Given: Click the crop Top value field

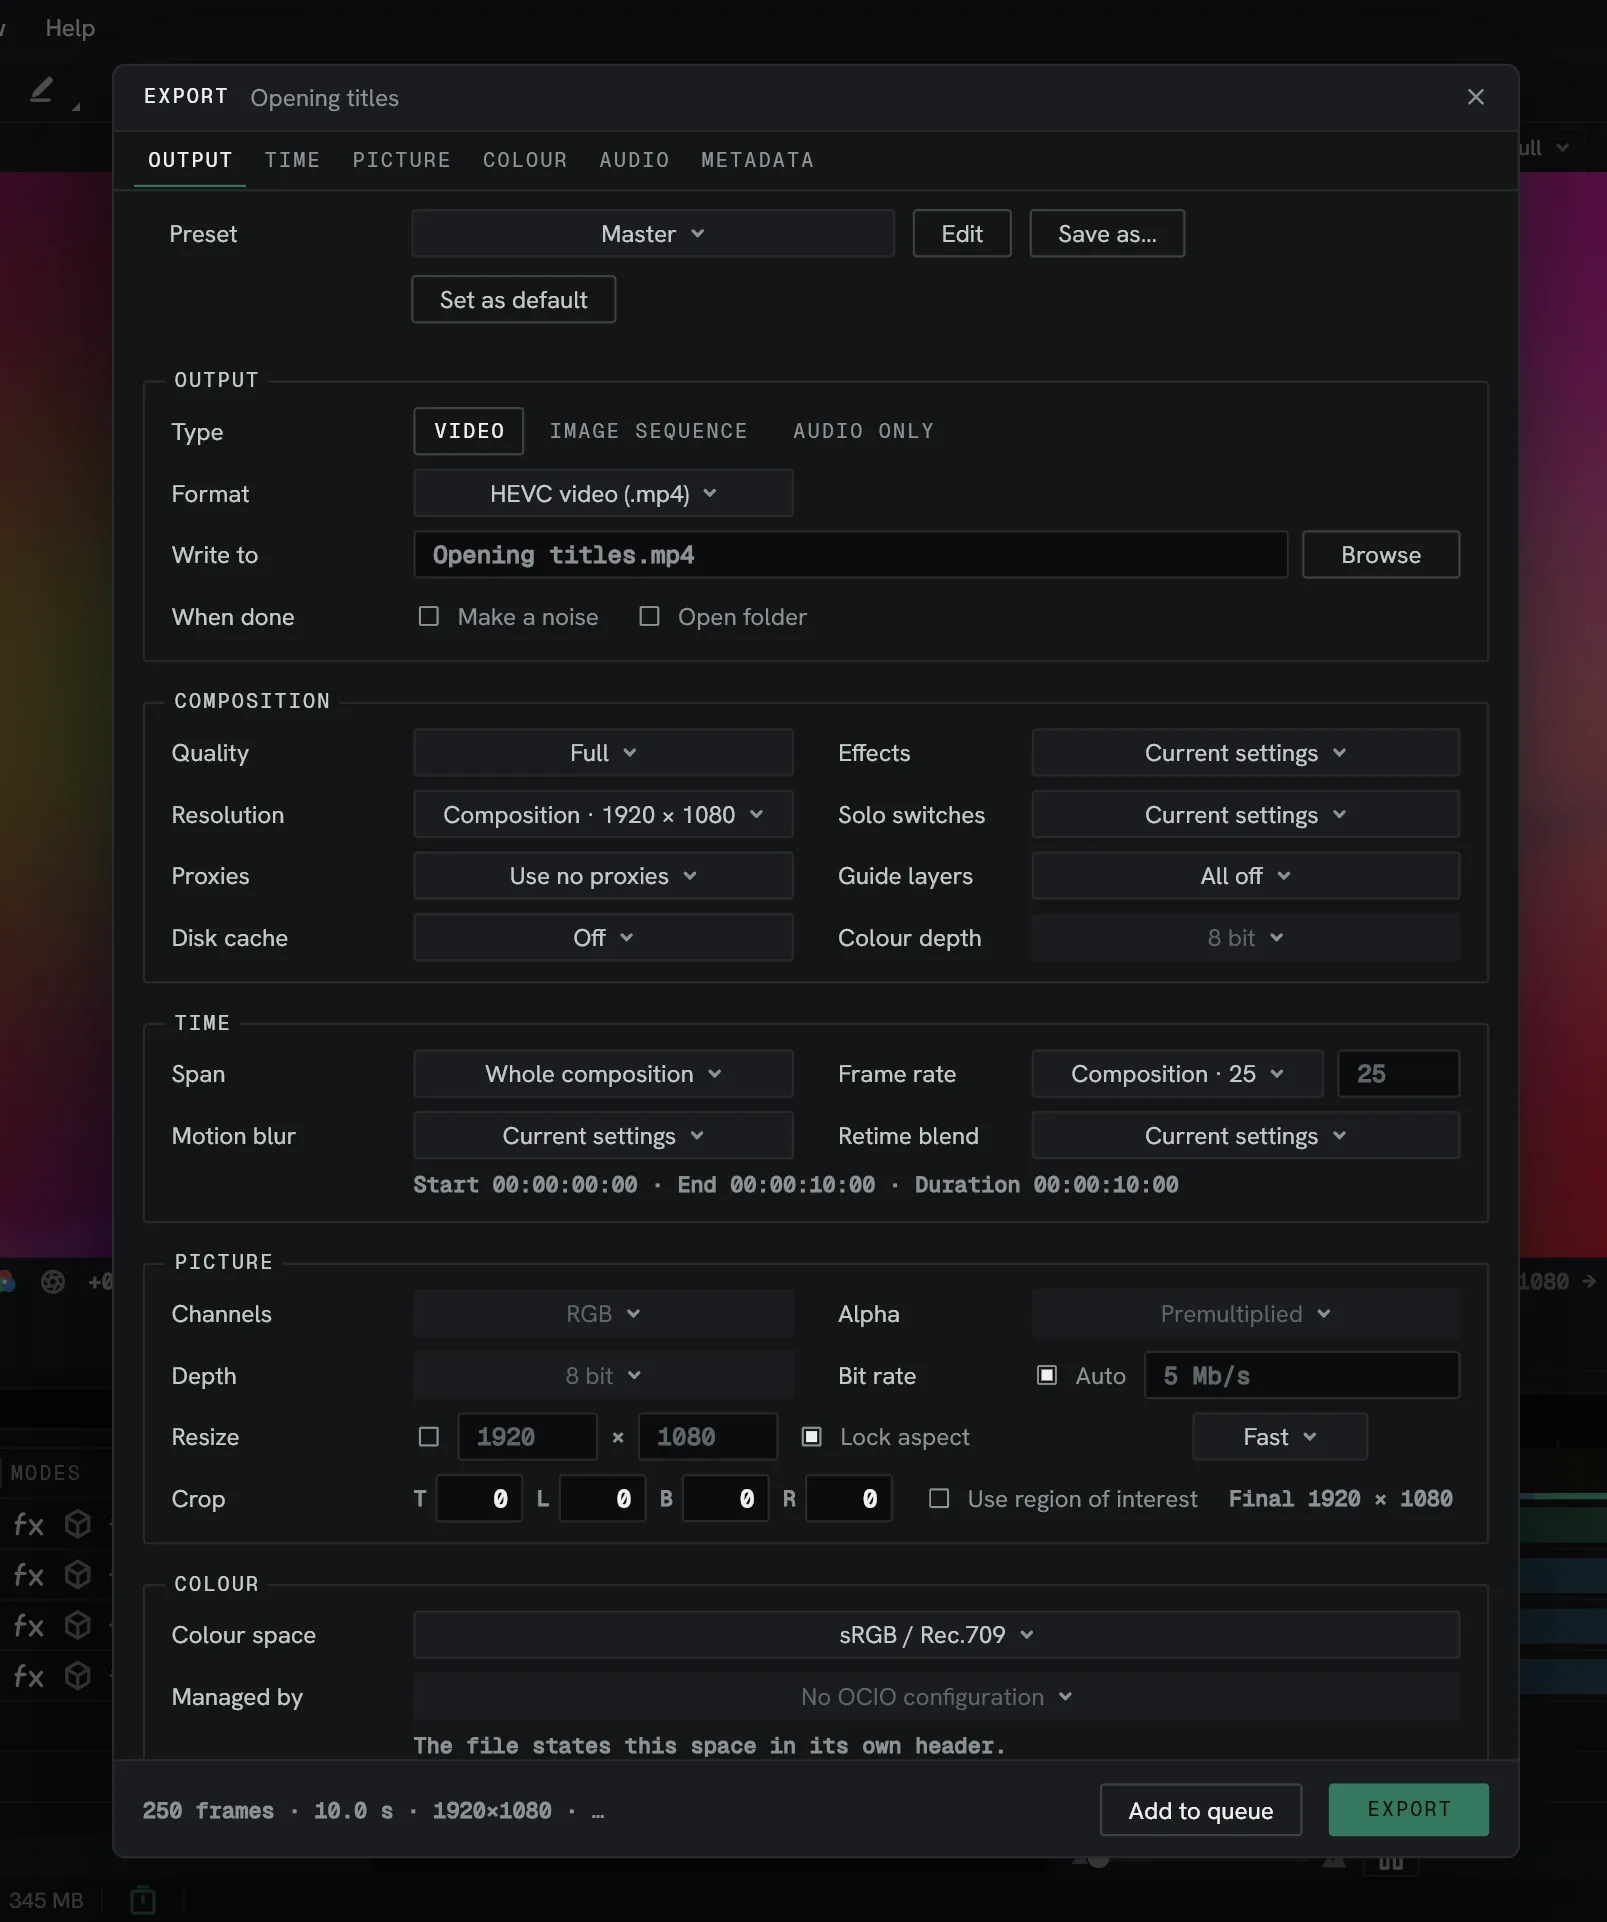Looking at the screenshot, I should pyautogui.click(x=480, y=1498).
